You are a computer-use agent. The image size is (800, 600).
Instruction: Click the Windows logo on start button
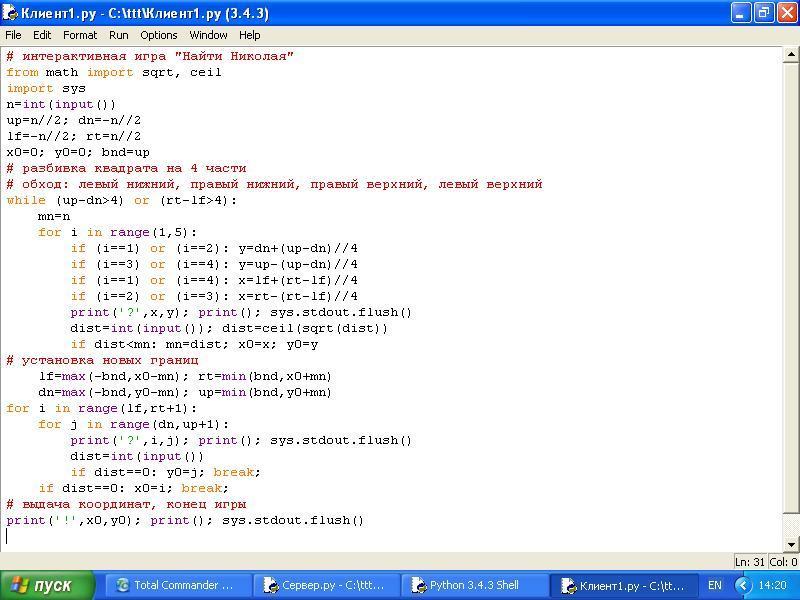click(x=19, y=585)
